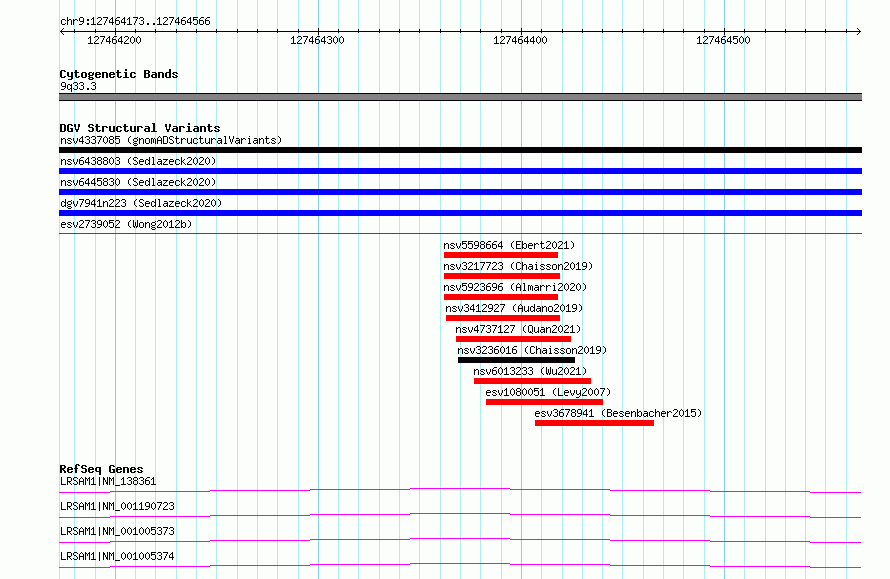Click the nsv5923696 (Almarri2020) red bar
Screen dimensions: 890x579
tap(501, 297)
